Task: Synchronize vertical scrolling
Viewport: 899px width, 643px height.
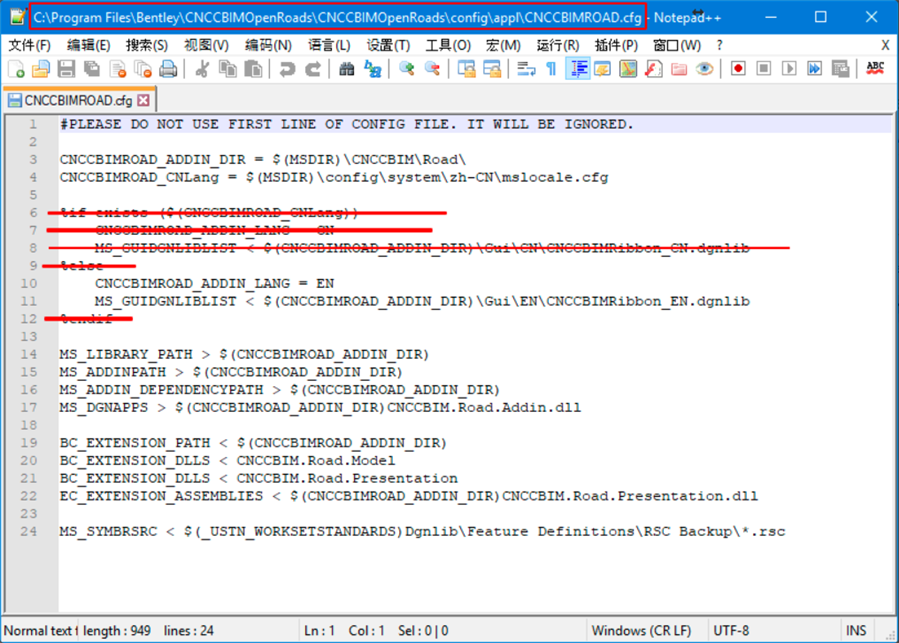Action: pos(466,69)
